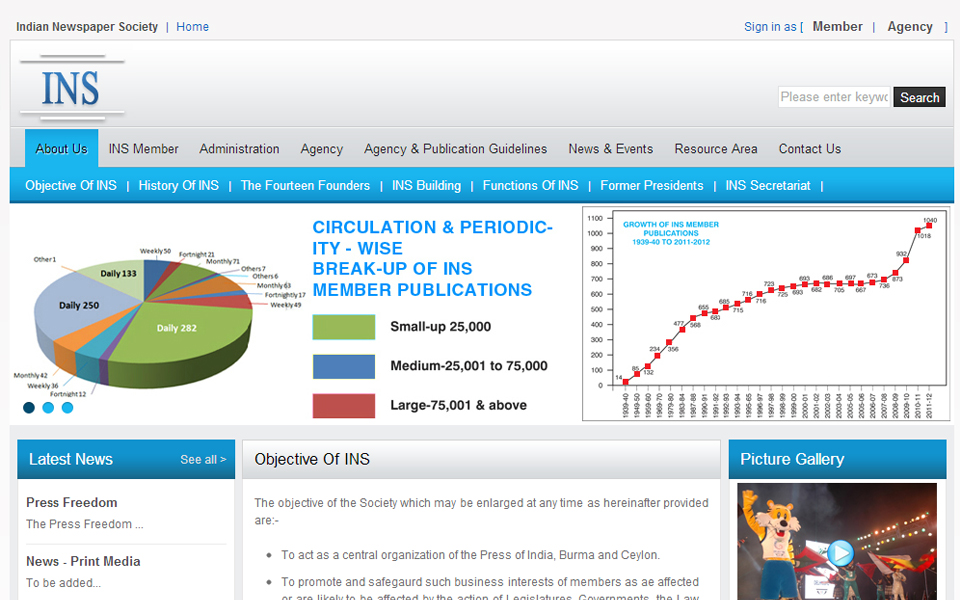Select the first carousel dot indicator
The image size is (960, 600).
(x=29, y=407)
